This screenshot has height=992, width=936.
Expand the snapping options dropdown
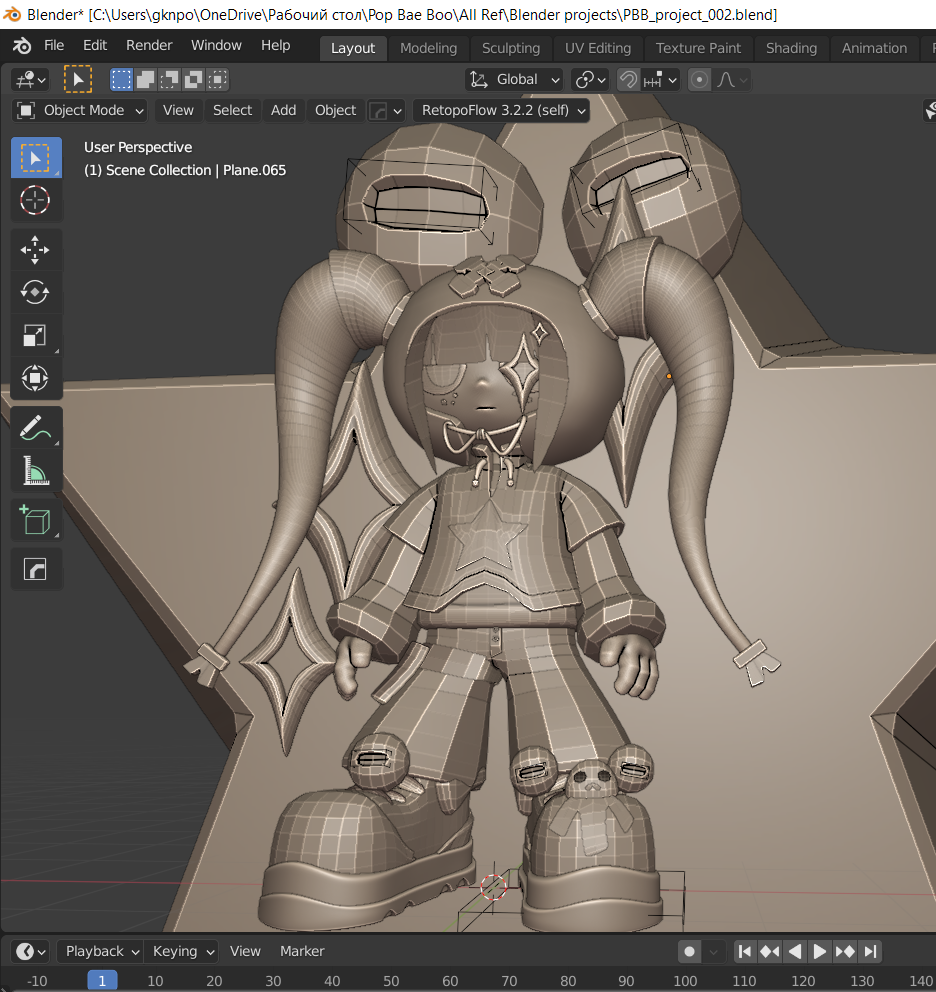[660, 80]
